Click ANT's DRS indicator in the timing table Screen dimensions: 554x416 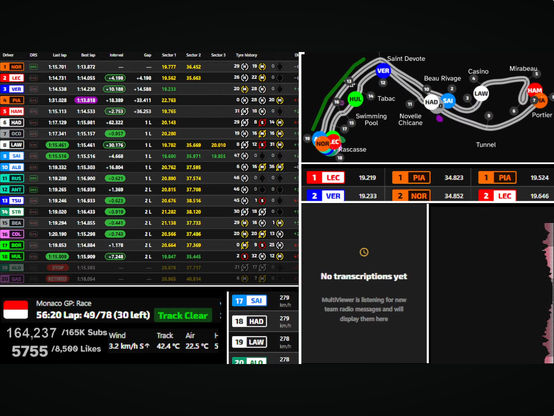34,190
